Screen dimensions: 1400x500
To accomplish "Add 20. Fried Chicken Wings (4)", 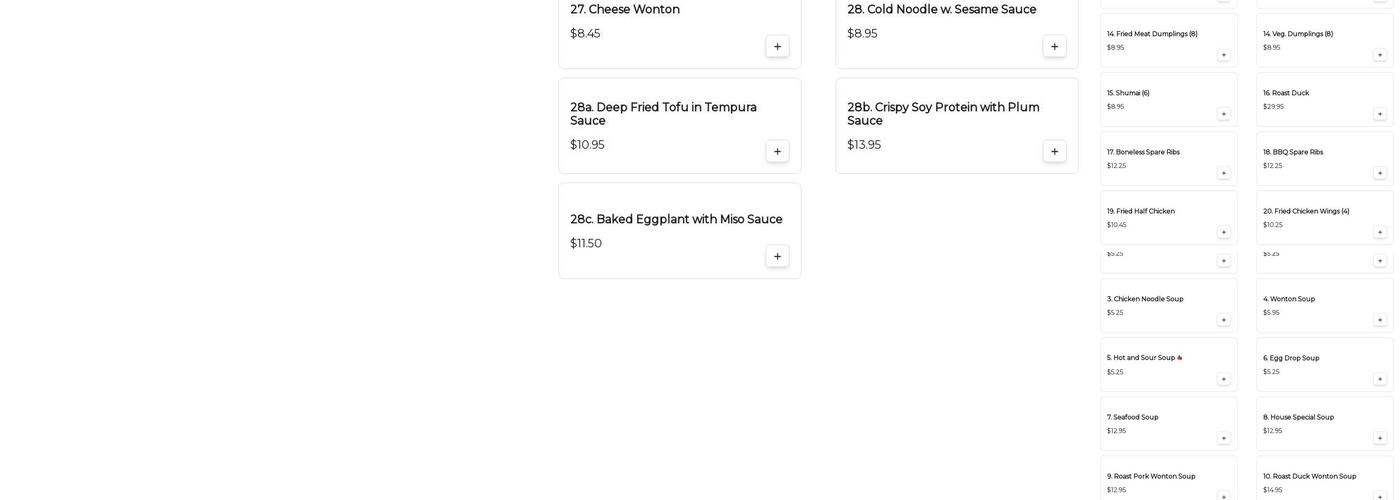I will point(1380,232).
